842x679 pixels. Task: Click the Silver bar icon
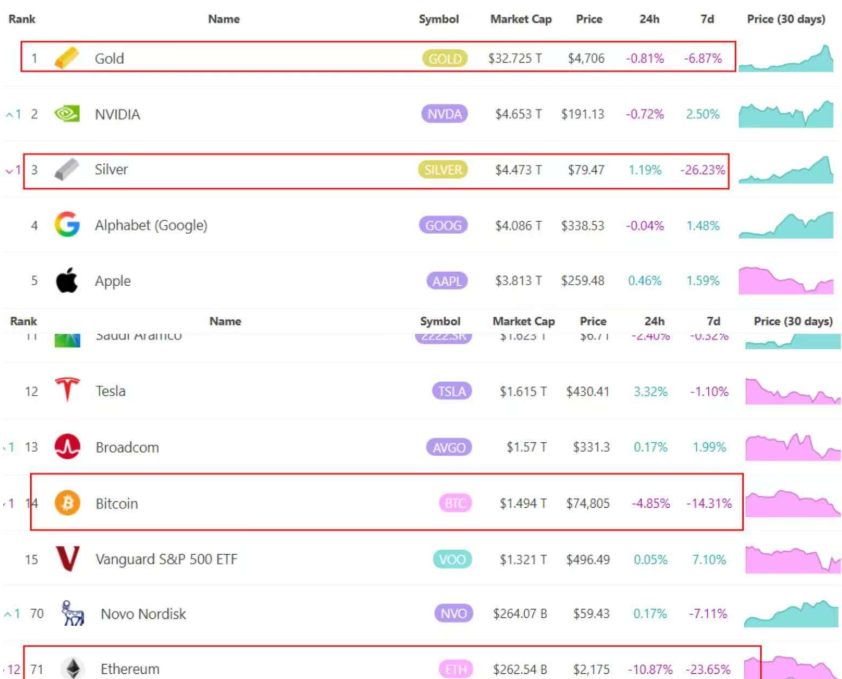point(67,169)
